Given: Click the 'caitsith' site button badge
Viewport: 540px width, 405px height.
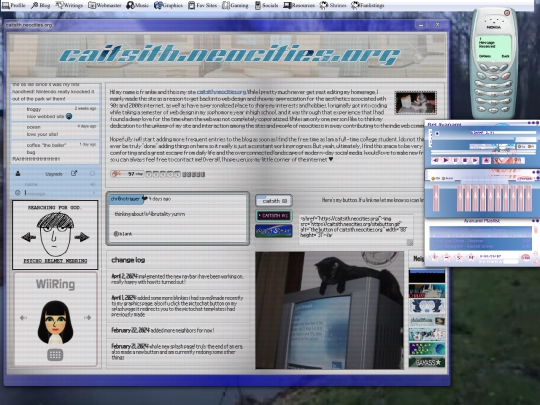Looking at the screenshot, I should pos(274,201).
